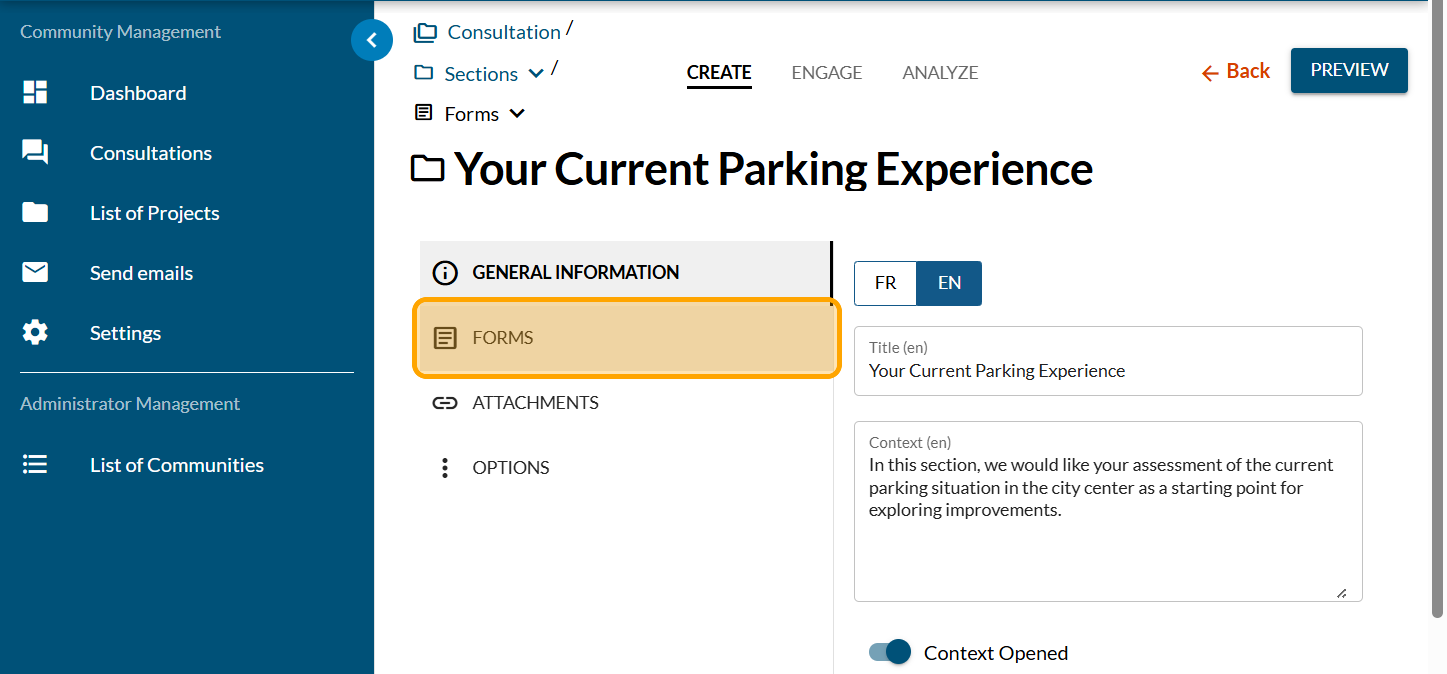
Task: Click the Back link
Action: coord(1236,71)
